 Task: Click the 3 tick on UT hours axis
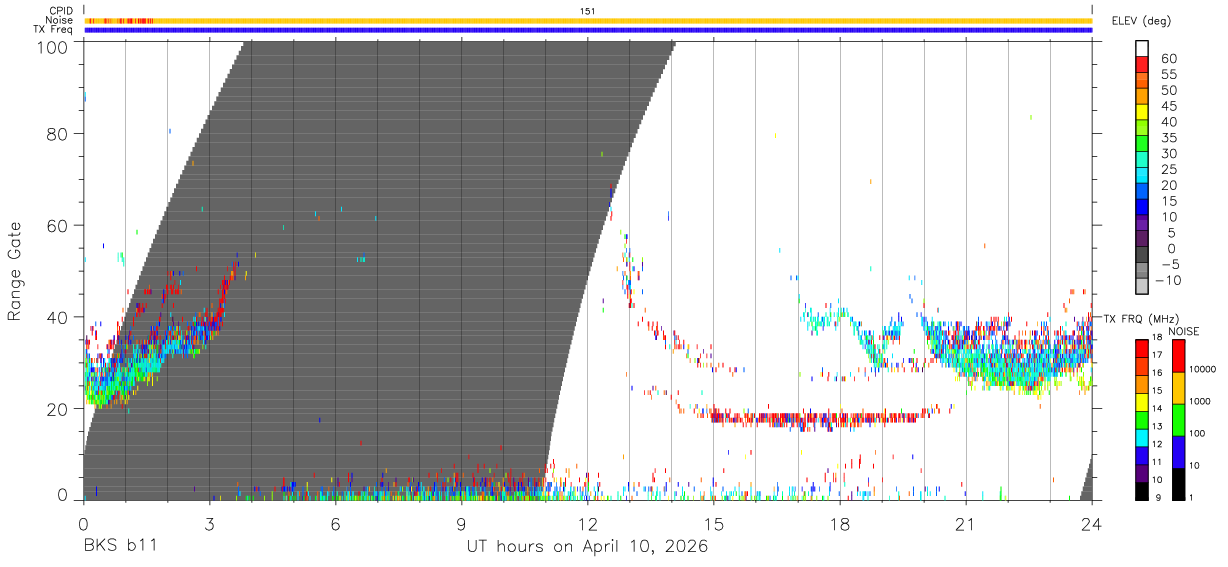[210, 523]
